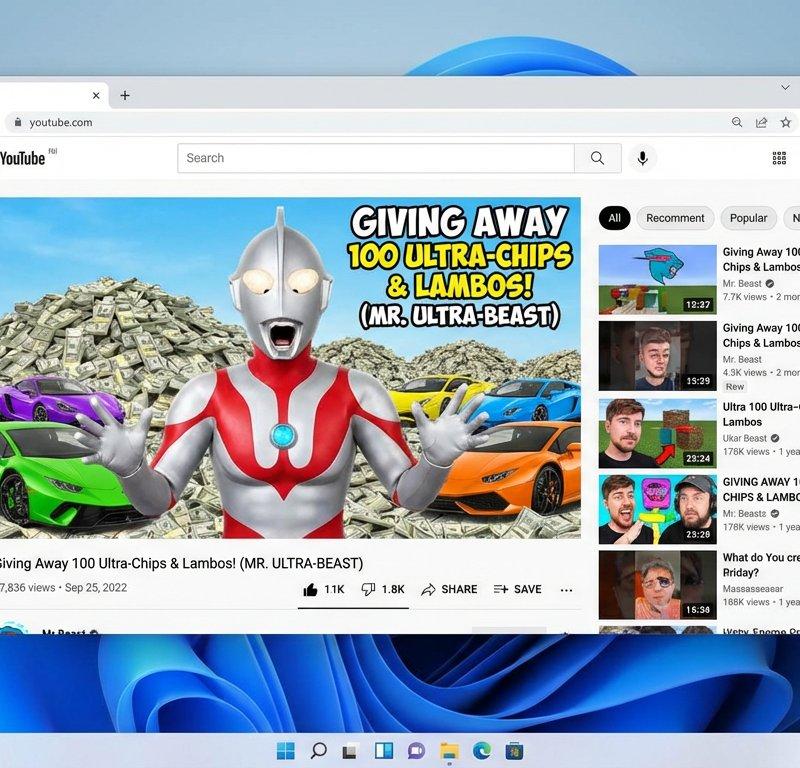Open a new browser tab
Image resolution: width=800 pixels, height=768 pixels.
(125, 95)
